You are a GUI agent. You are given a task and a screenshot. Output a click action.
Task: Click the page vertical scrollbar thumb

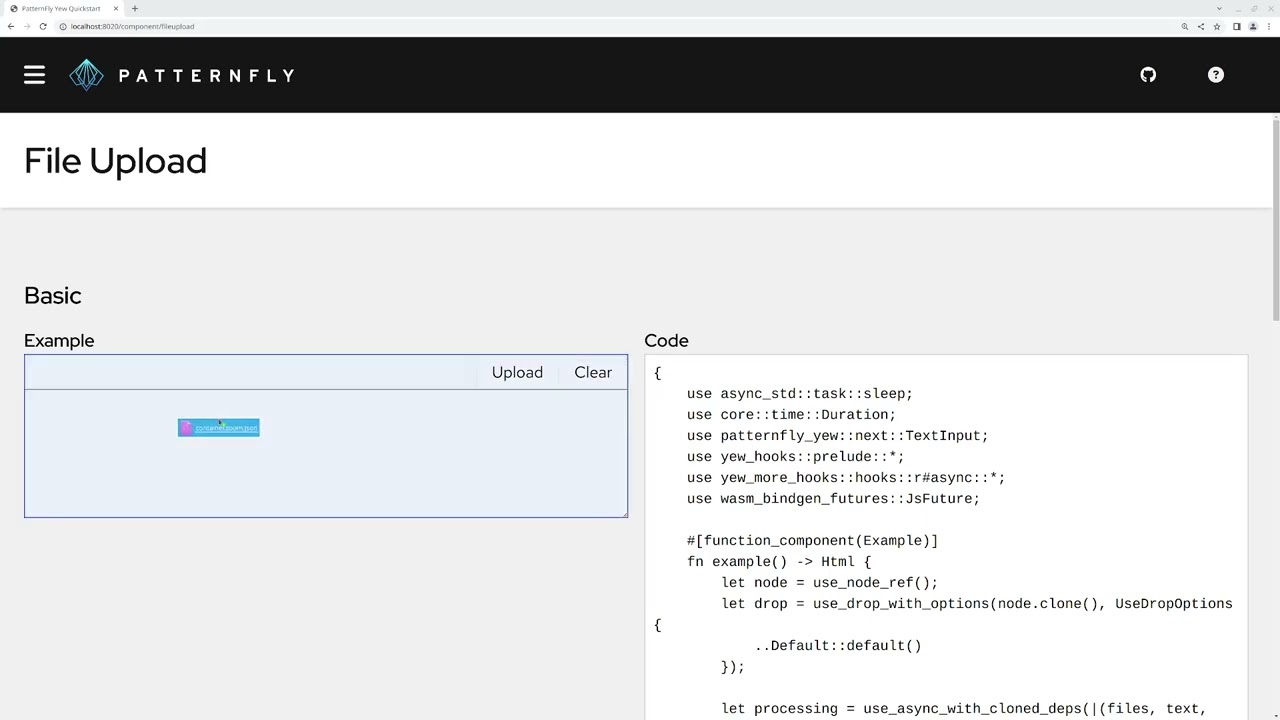pos(1276,218)
